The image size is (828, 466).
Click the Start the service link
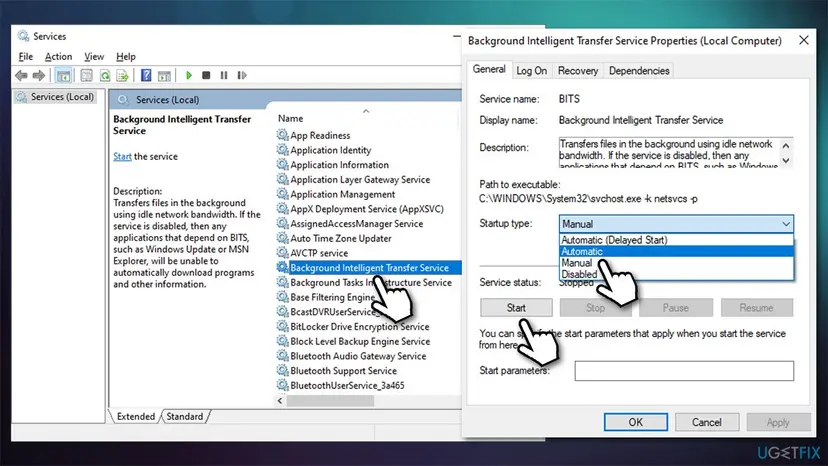point(122,156)
